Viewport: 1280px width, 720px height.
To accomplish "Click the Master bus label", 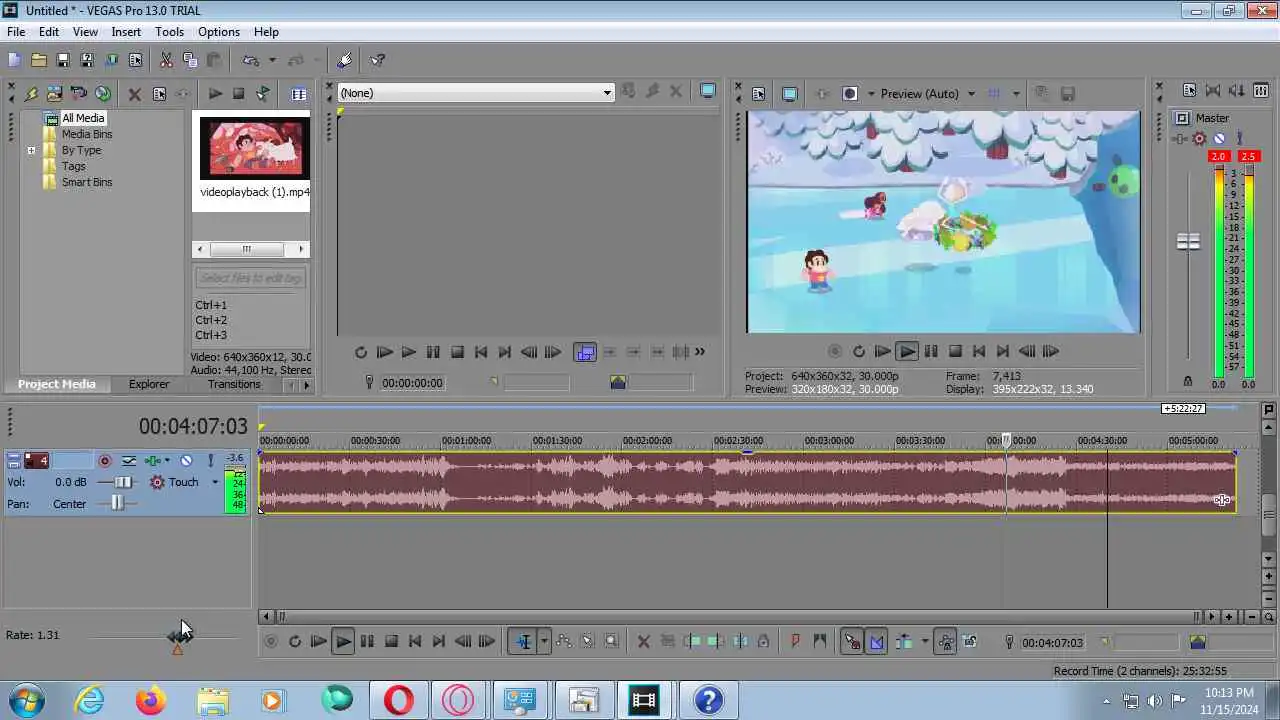I will pyautogui.click(x=1212, y=118).
